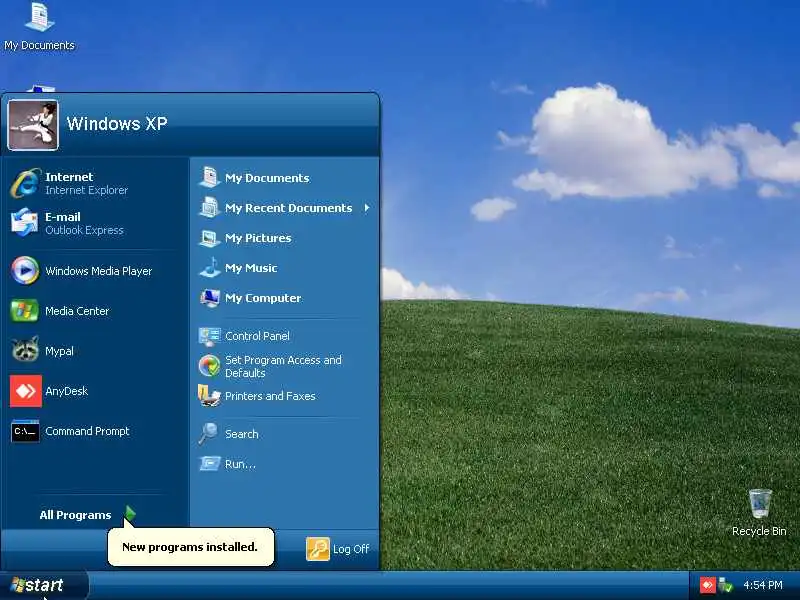Image resolution: width=800 pixels, height=600 pixels.
Task: Click the Search magnifier icon
Action: click(208, 434)
